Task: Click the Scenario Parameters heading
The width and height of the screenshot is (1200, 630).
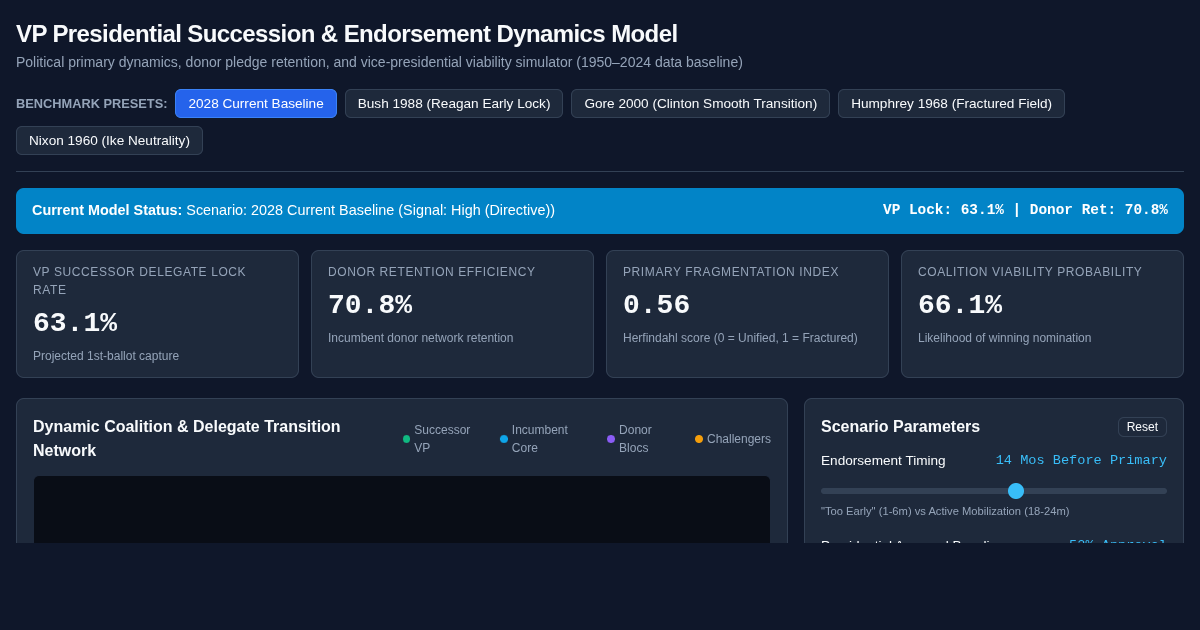Action: [900, 427]
